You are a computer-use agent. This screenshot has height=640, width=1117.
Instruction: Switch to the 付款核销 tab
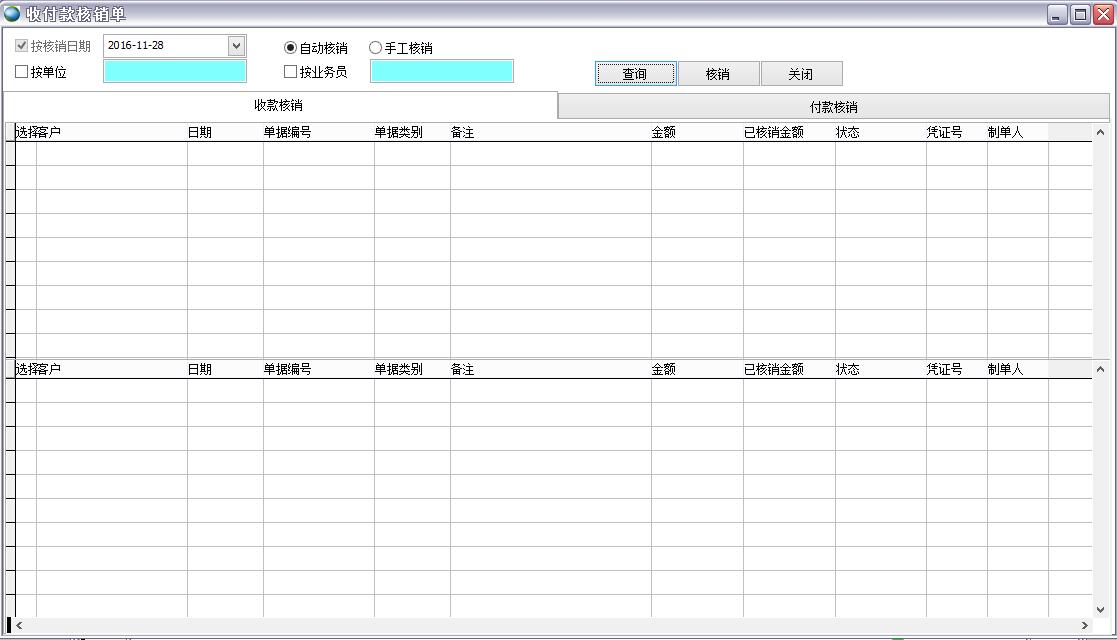pyautogui.click(x=835, y=105)
